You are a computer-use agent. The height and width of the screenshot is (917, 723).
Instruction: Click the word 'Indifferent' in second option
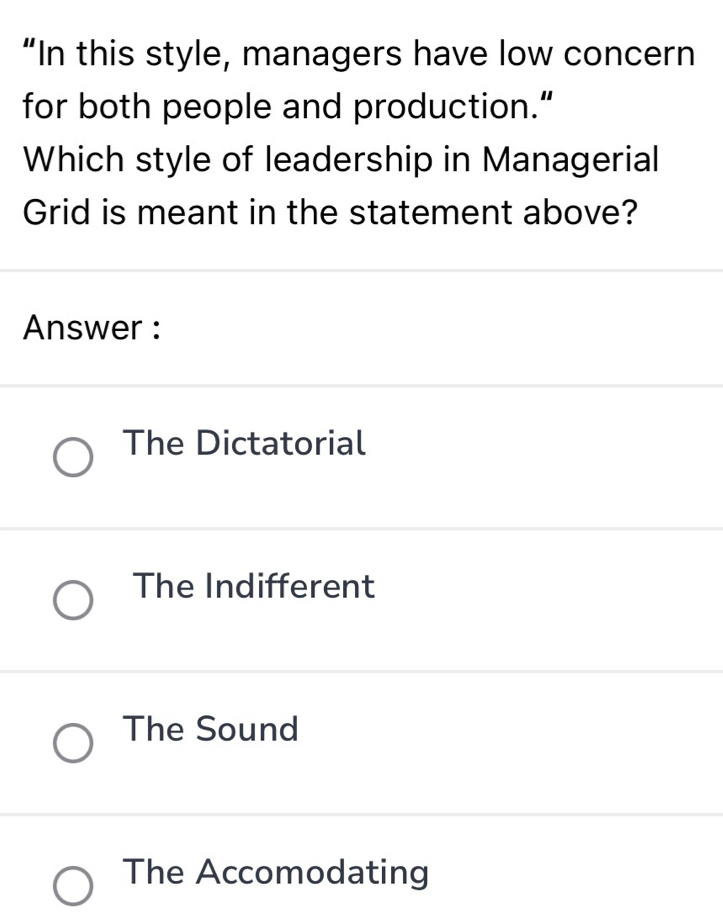[x=290, y=586]
